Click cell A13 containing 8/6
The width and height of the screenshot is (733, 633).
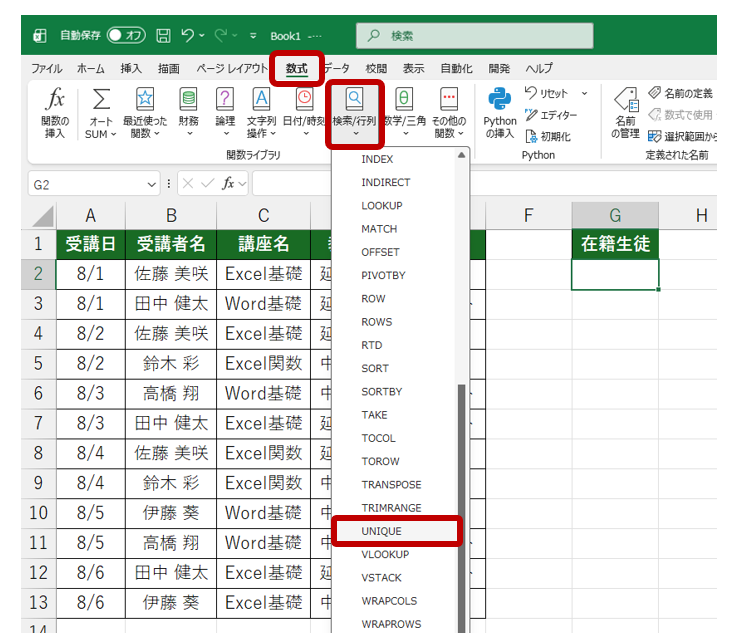tap(91, 603)
